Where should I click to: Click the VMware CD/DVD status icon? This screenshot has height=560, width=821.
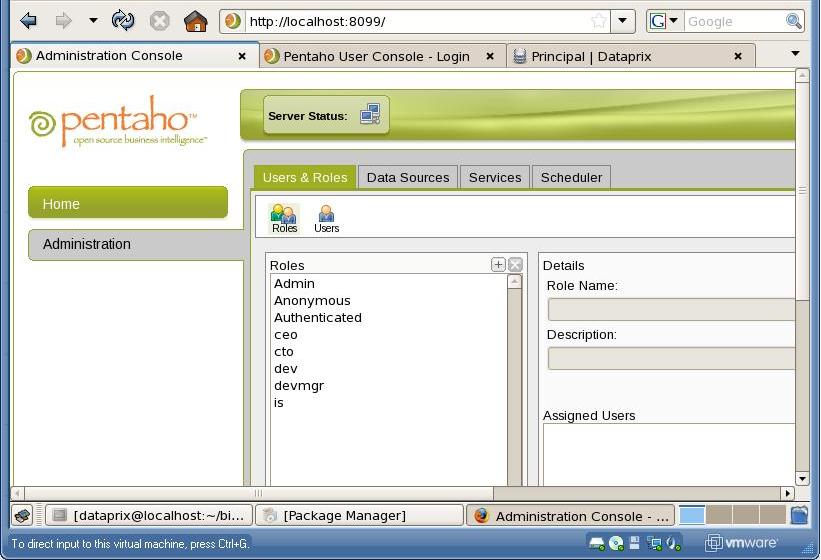(616, 544)
